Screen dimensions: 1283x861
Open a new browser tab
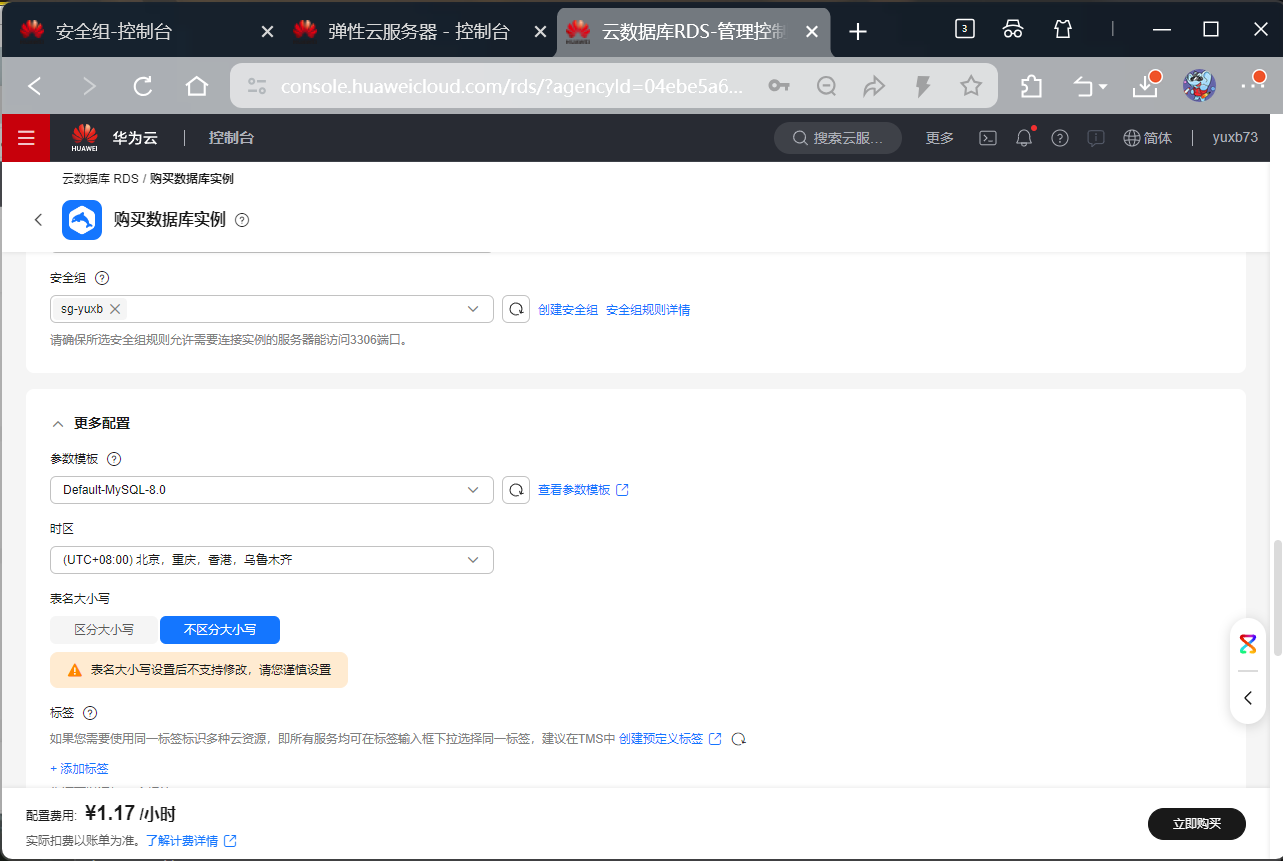pos(857,32)
